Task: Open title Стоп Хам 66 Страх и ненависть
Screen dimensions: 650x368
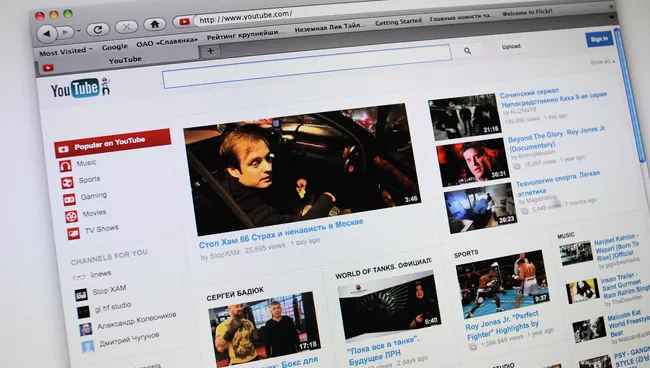Action: 281,233
